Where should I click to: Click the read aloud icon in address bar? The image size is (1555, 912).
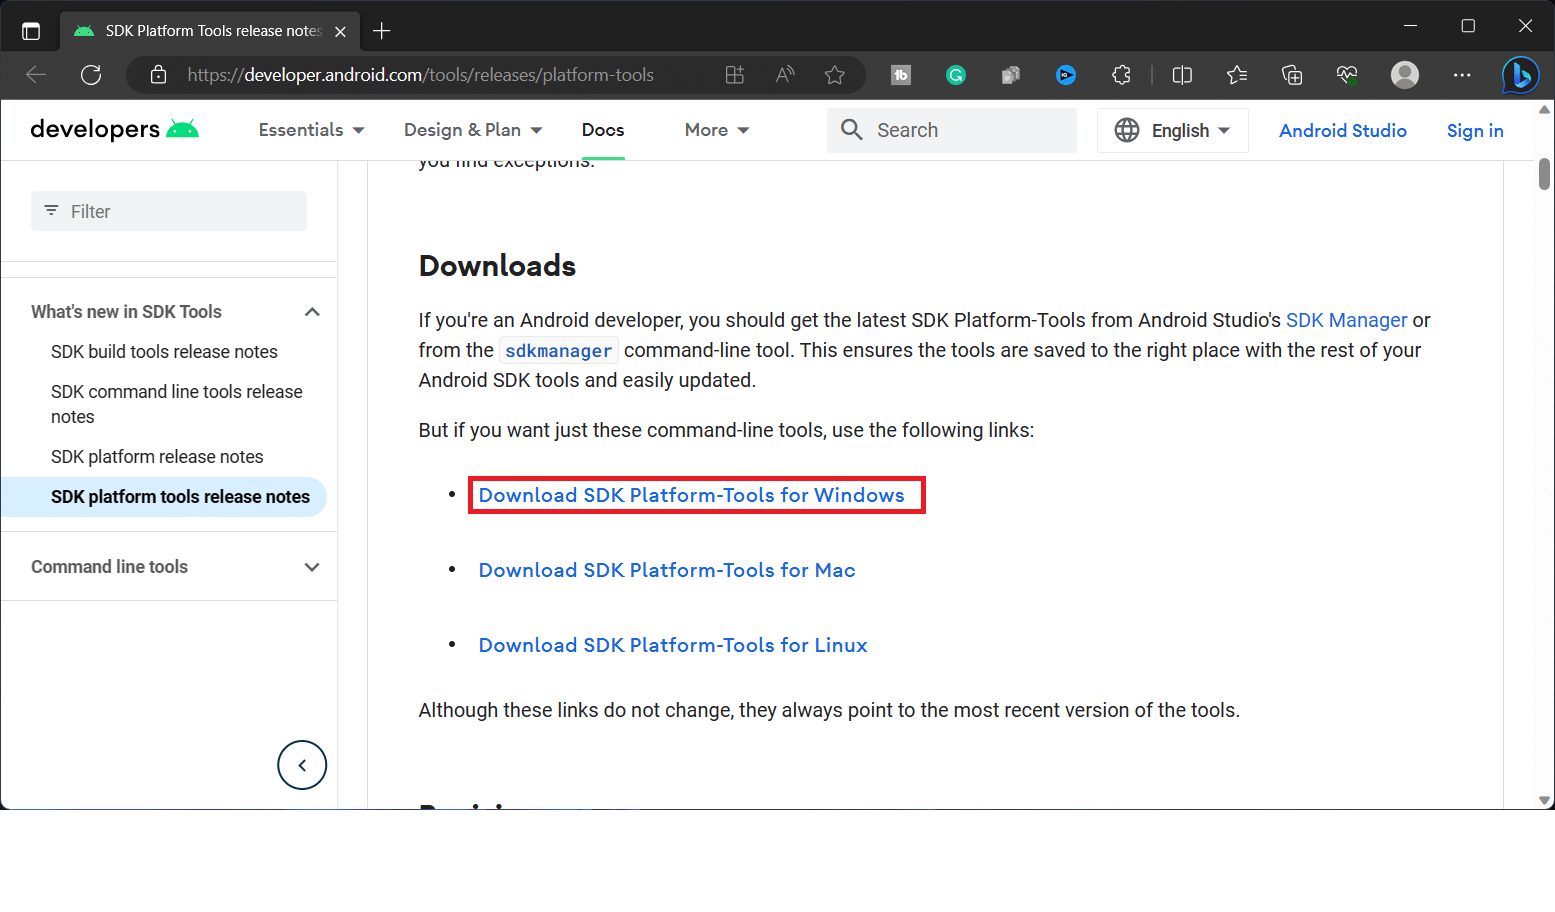coord(784,75)
